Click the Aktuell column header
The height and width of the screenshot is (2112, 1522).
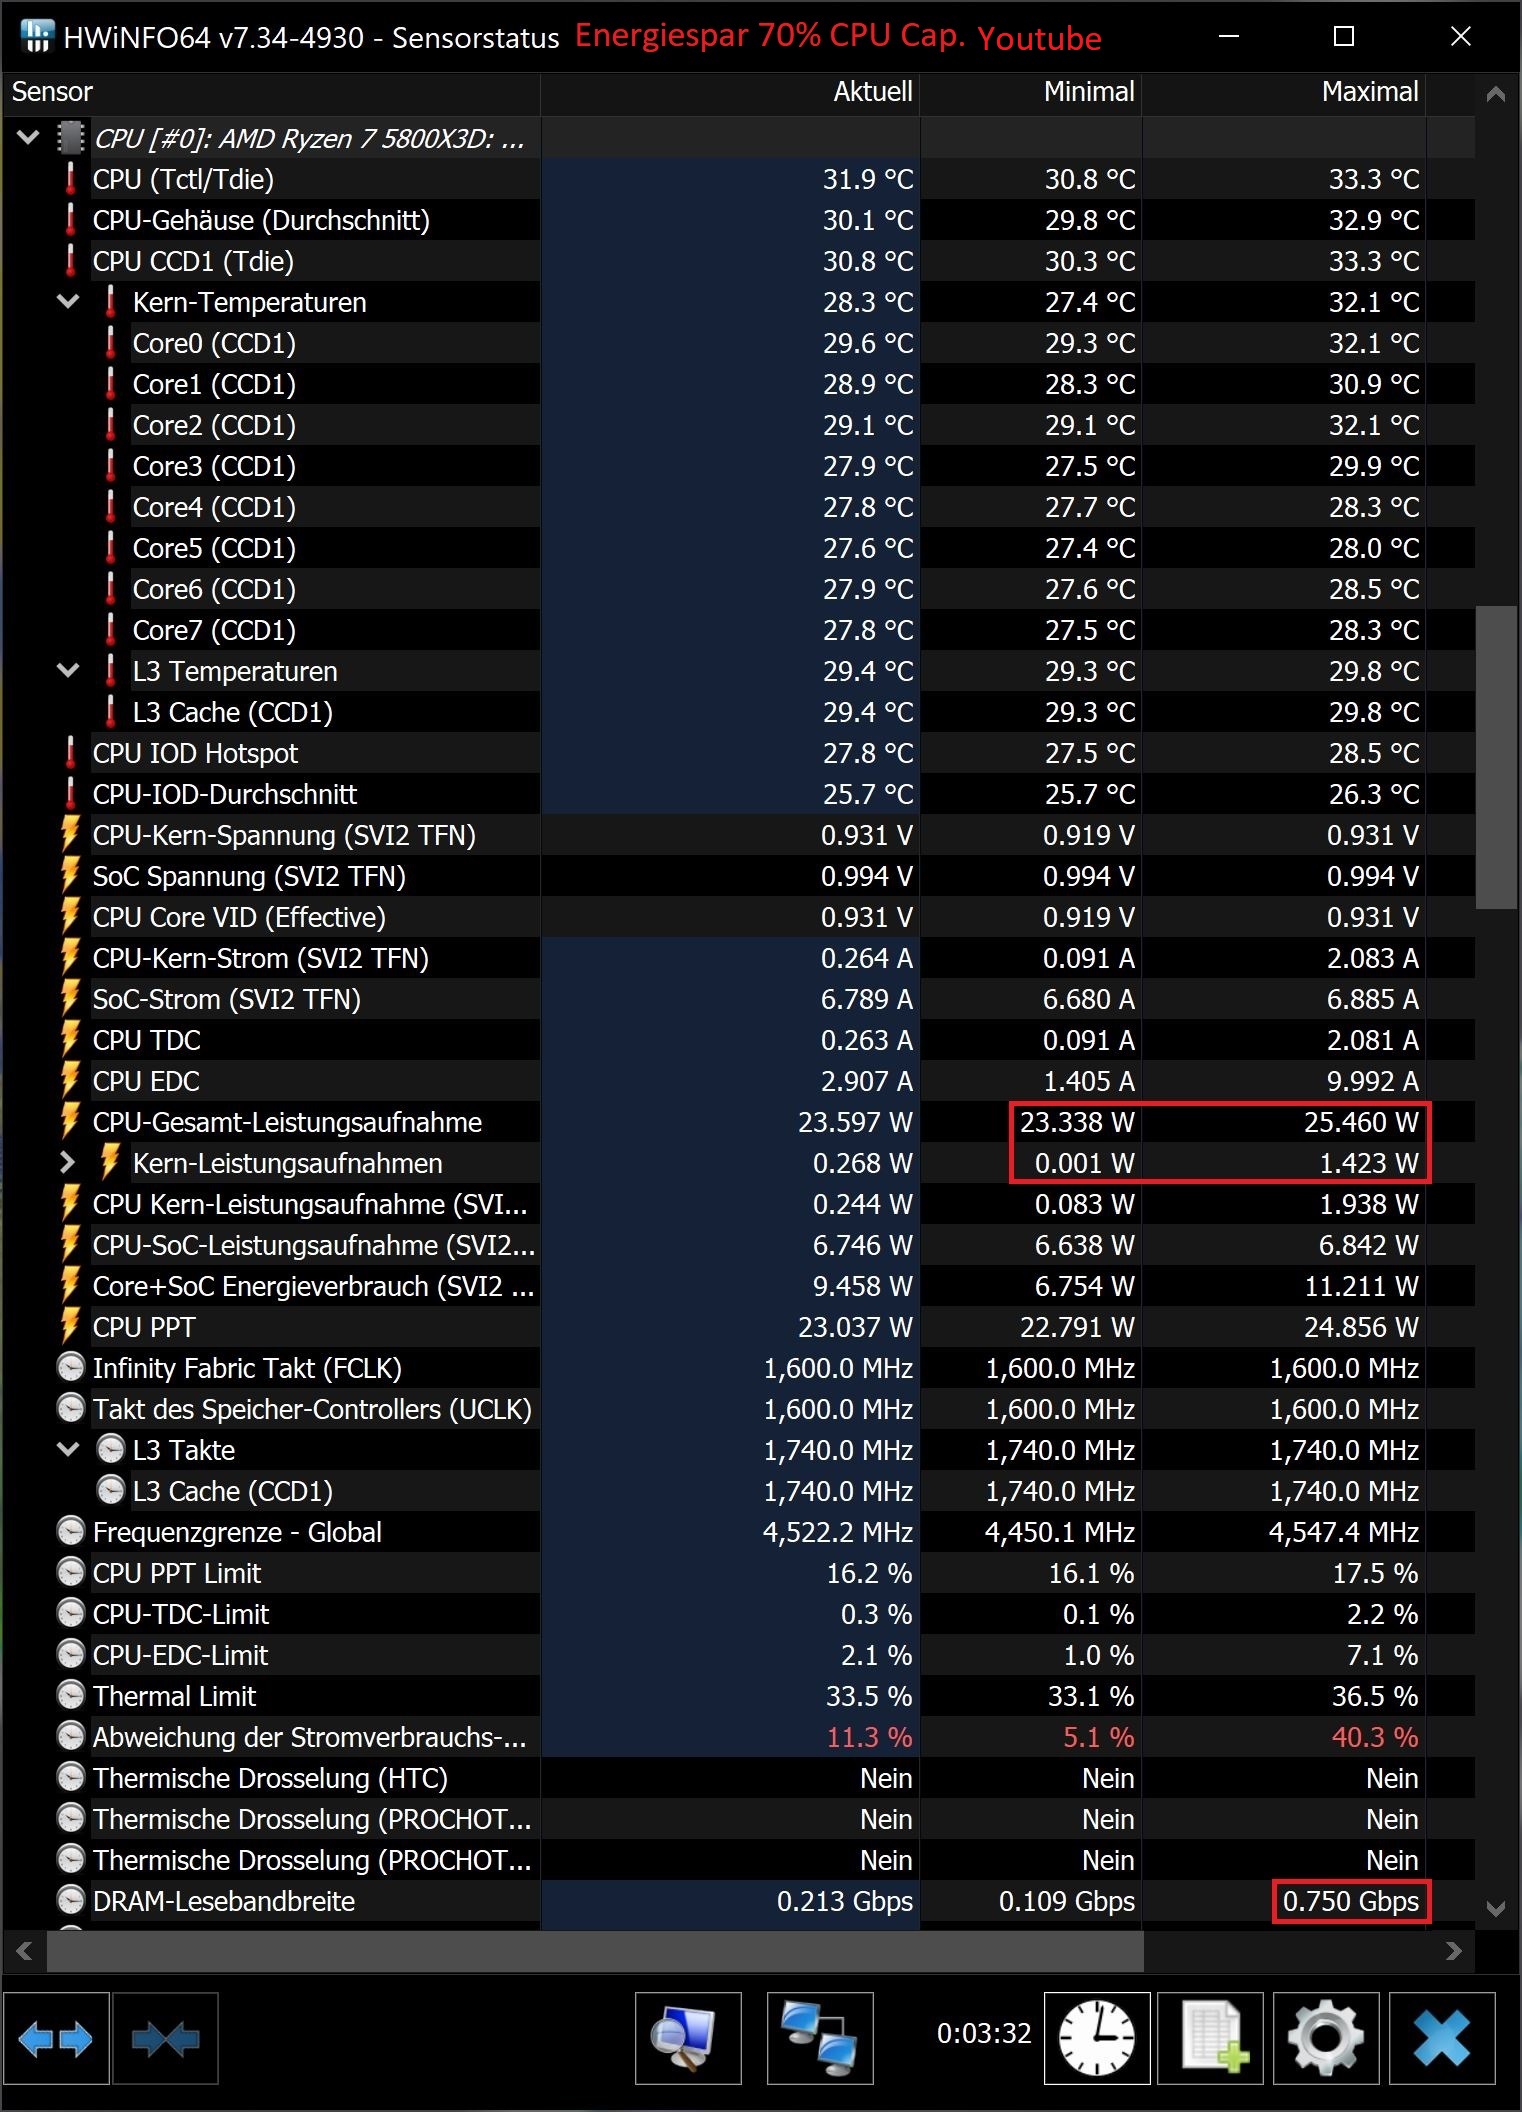point(730,92)
